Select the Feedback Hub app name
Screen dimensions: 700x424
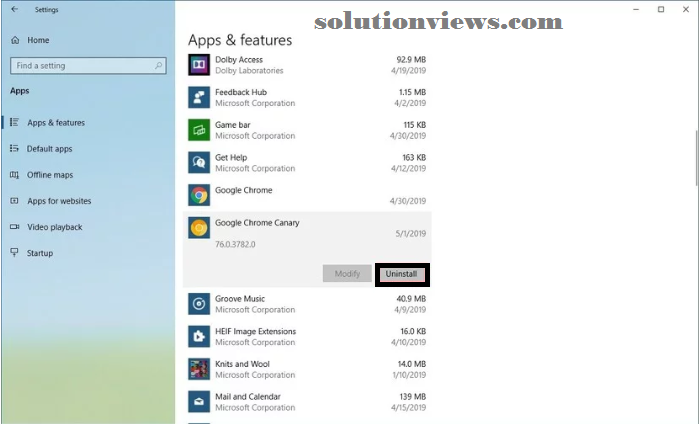241,92
